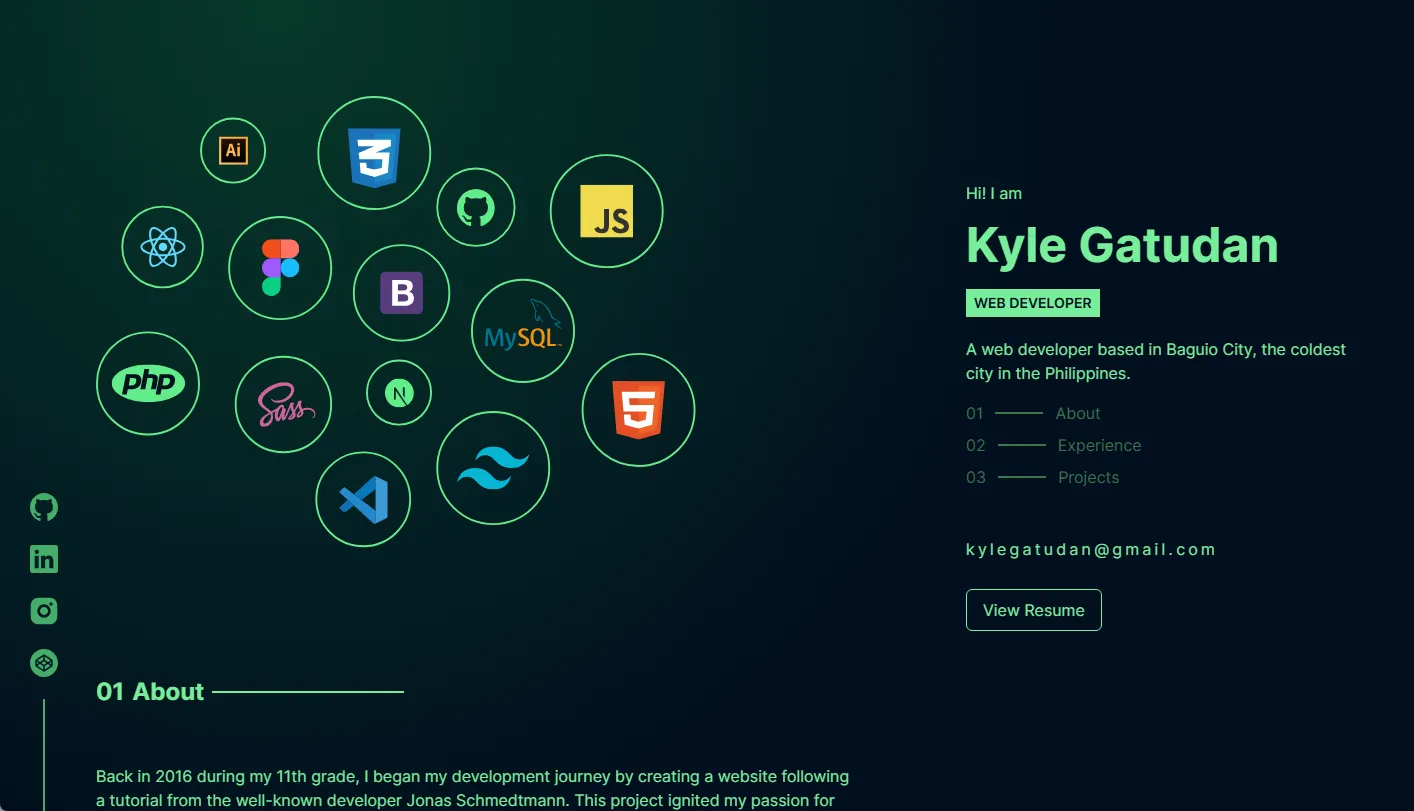
Task: Go to 02 Experience section link
Action: point(1053,445)
